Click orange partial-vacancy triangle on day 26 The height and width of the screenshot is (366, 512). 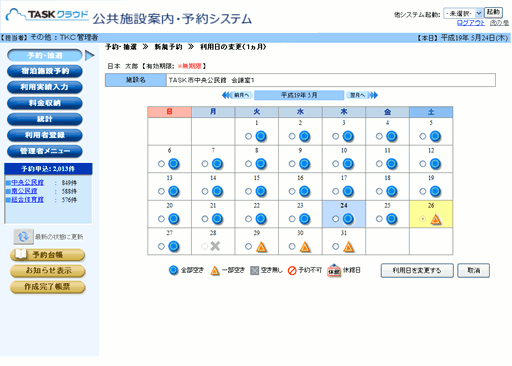436,219
